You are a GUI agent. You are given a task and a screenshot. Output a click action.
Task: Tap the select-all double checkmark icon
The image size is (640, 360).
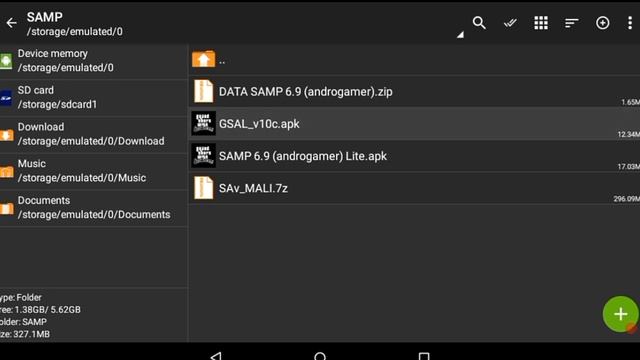click(510, 23)
